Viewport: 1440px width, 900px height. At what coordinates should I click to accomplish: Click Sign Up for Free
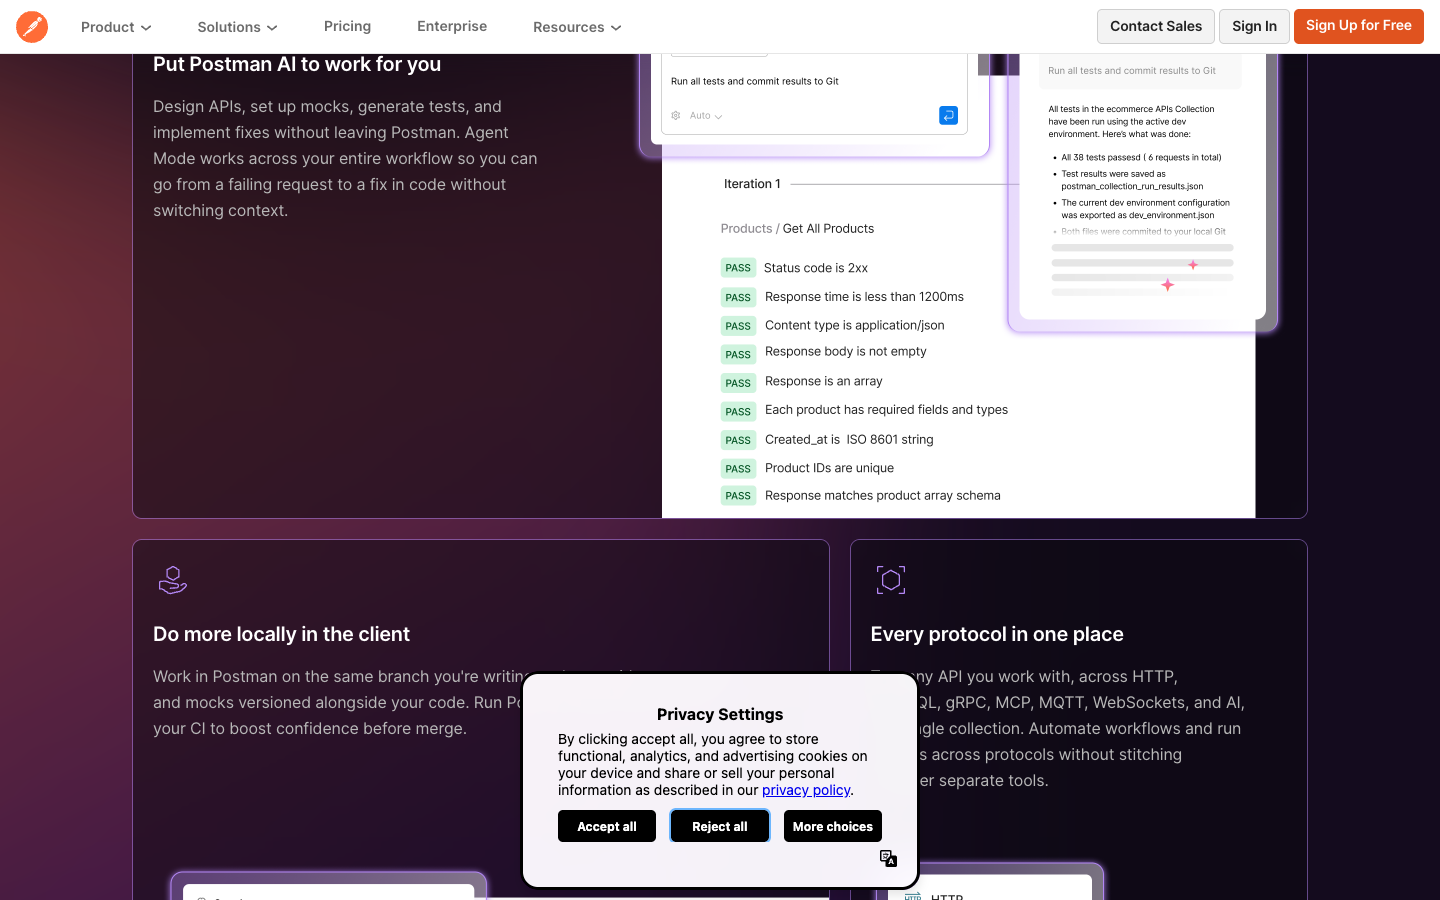1358,26
